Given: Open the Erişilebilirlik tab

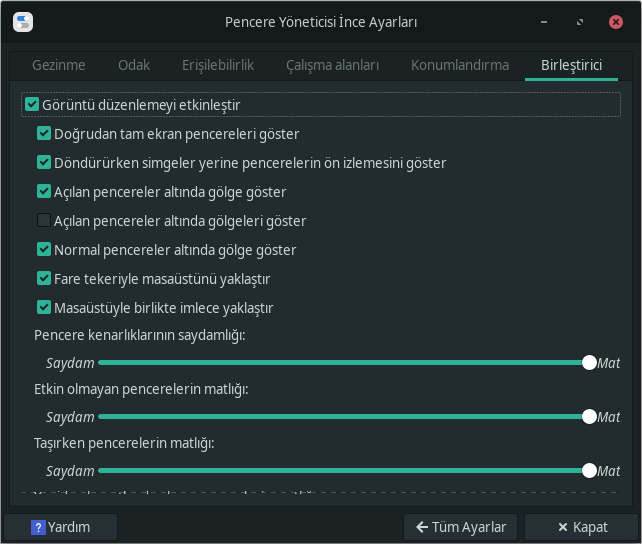Looking at the screenshot, I should click(218, 65).
